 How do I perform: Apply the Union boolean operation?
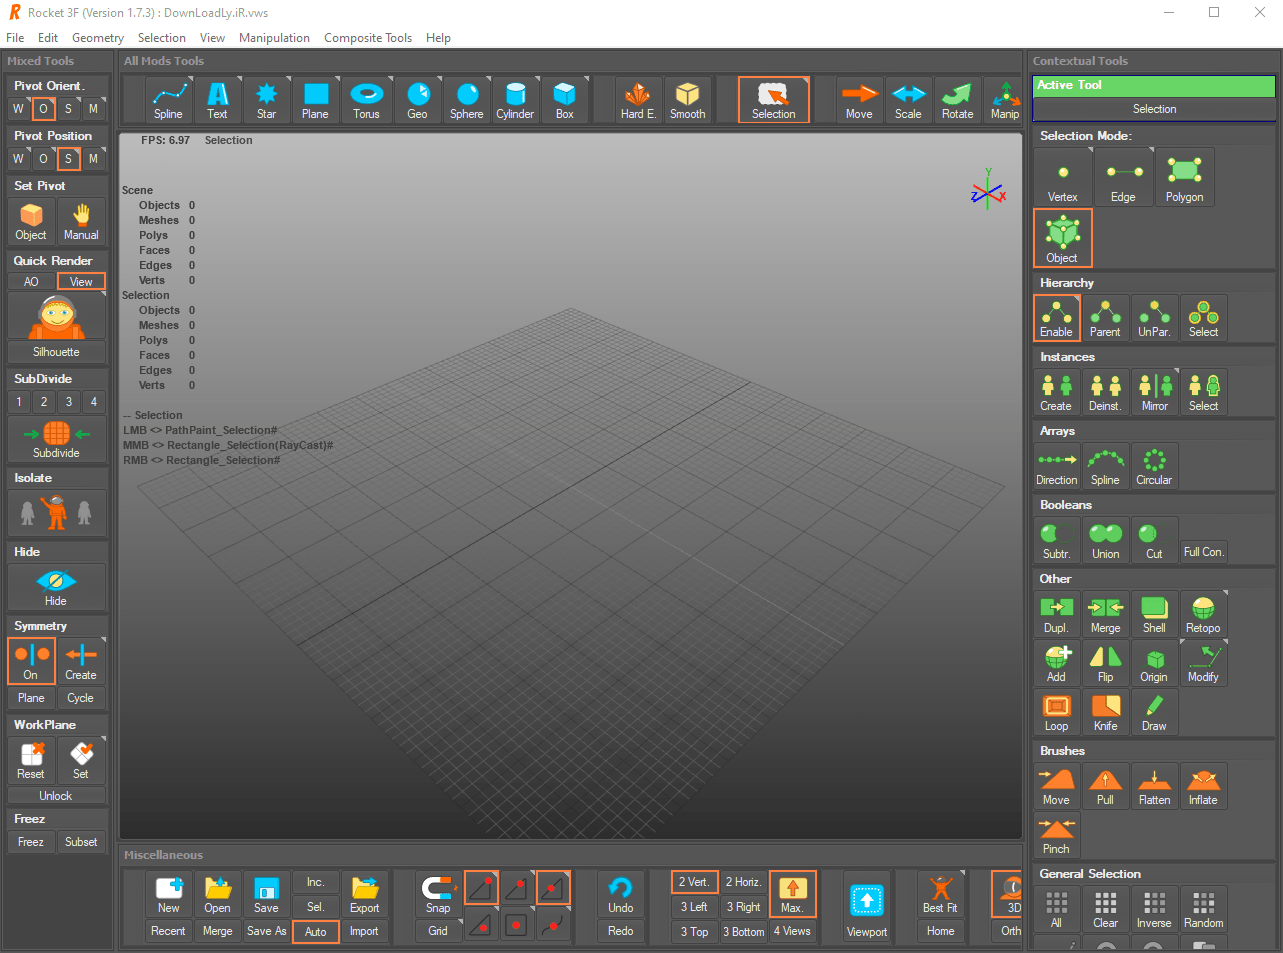pos(1105,540)
